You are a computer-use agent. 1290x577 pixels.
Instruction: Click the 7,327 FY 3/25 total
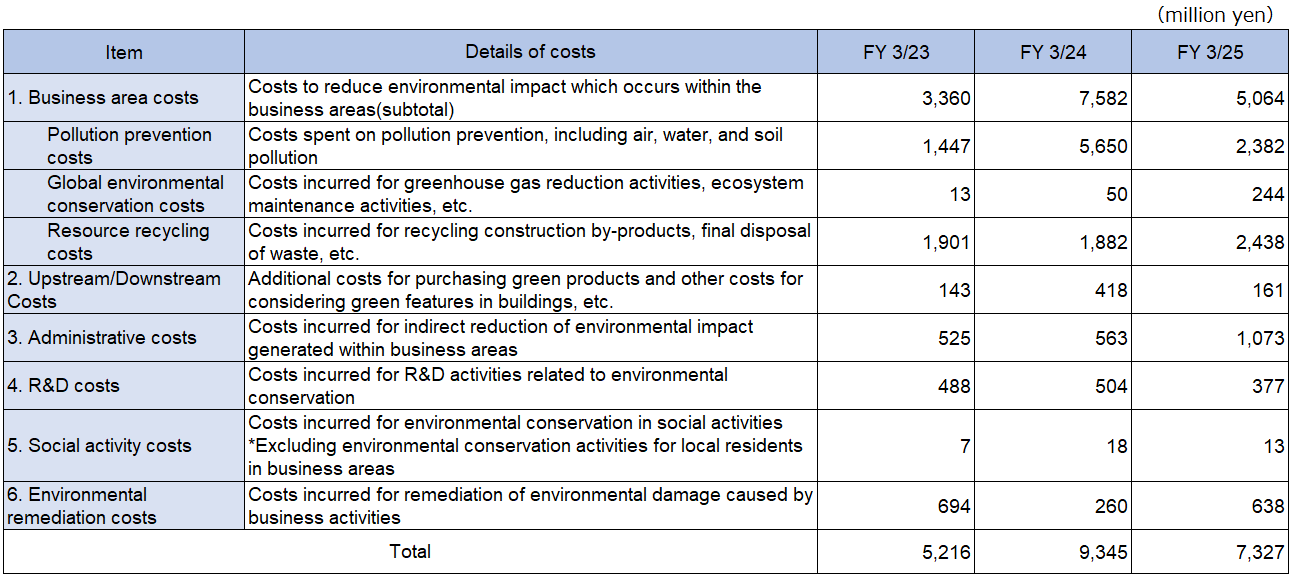[1258, 551]
